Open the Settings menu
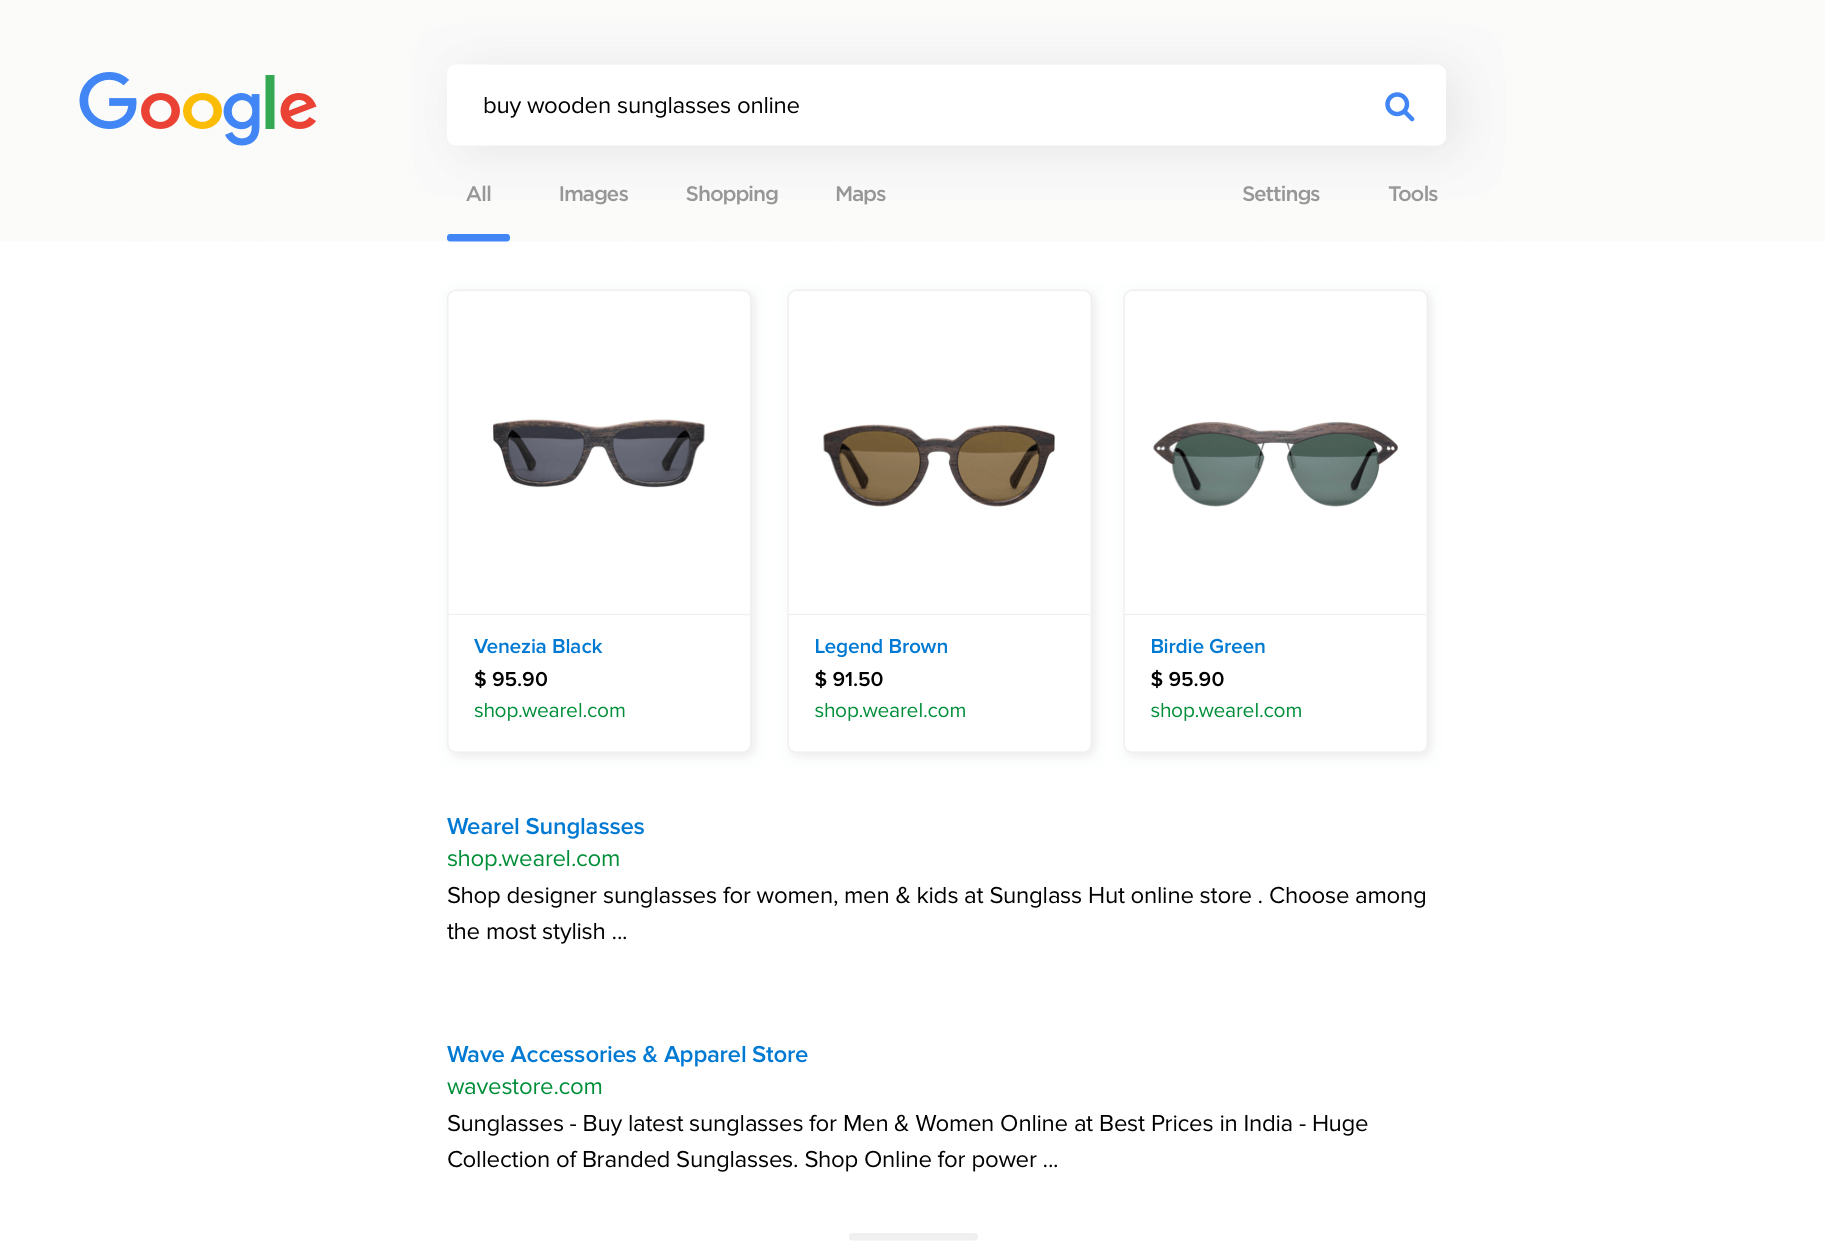The height and width of the screenshot is (1260, 1826). (1281, 194)
